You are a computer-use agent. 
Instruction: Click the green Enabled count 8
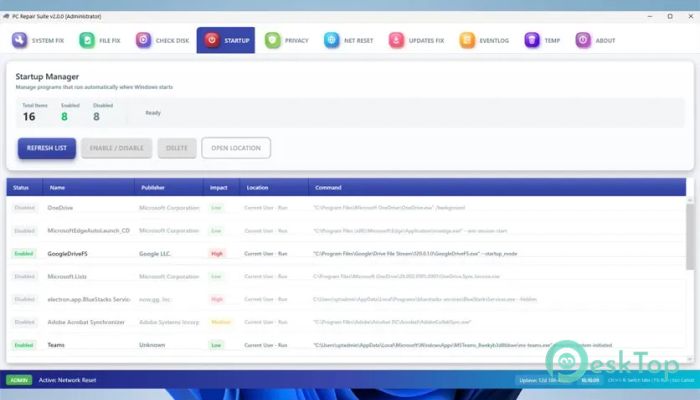tap(64, 117)
